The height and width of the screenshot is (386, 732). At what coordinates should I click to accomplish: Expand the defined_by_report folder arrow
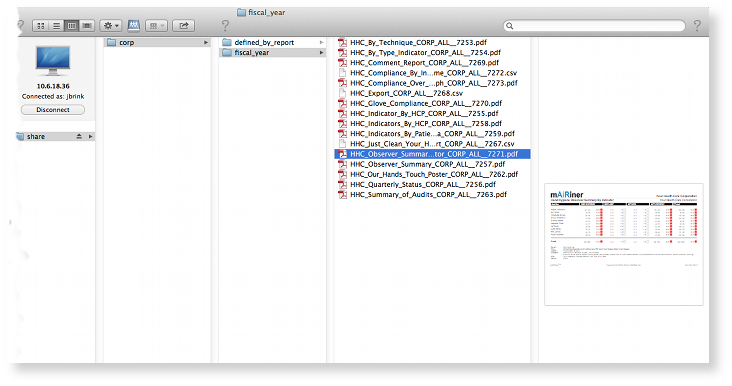click(321, 42)
